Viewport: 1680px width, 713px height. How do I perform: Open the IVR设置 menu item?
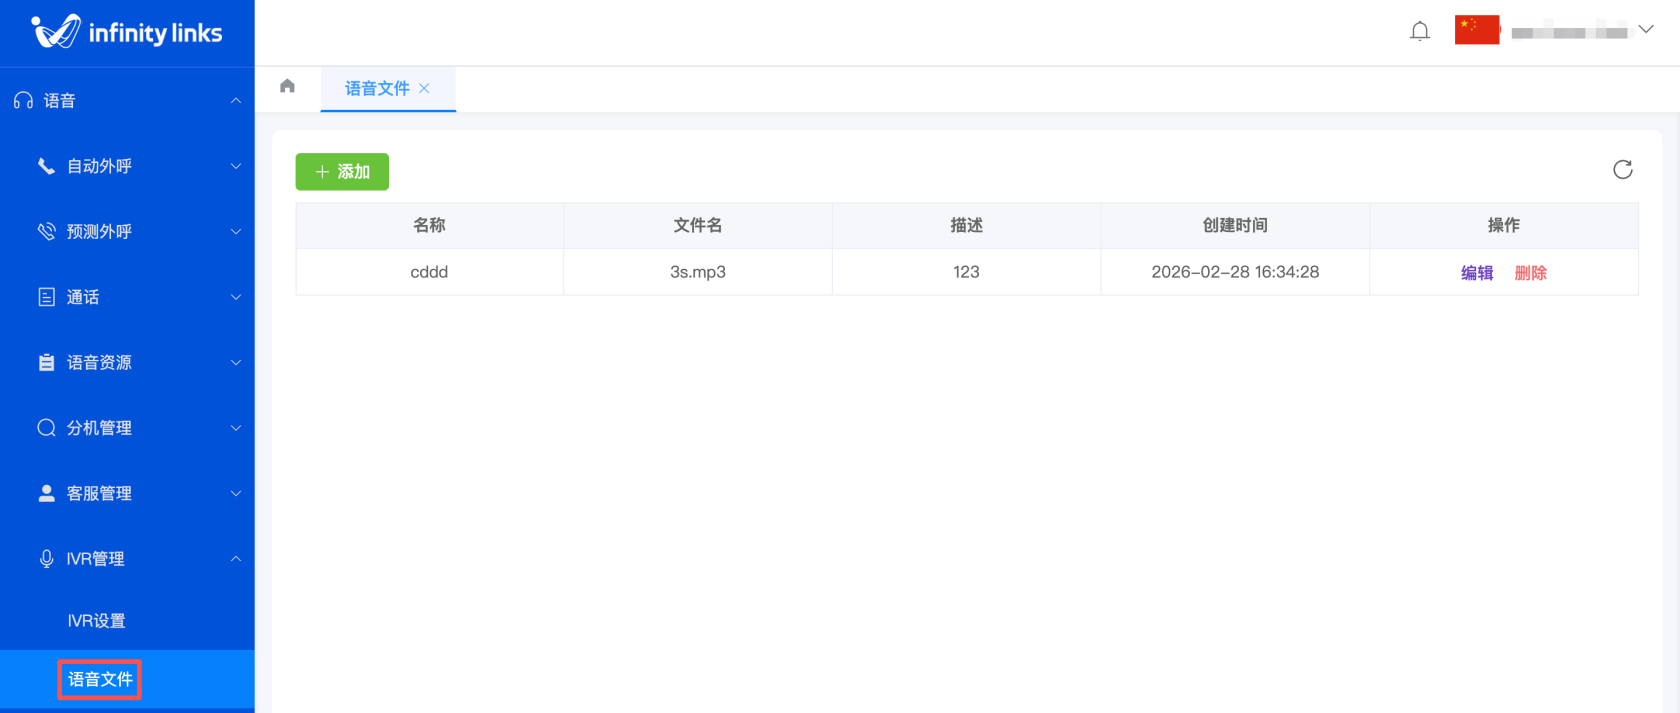(96, 621)
